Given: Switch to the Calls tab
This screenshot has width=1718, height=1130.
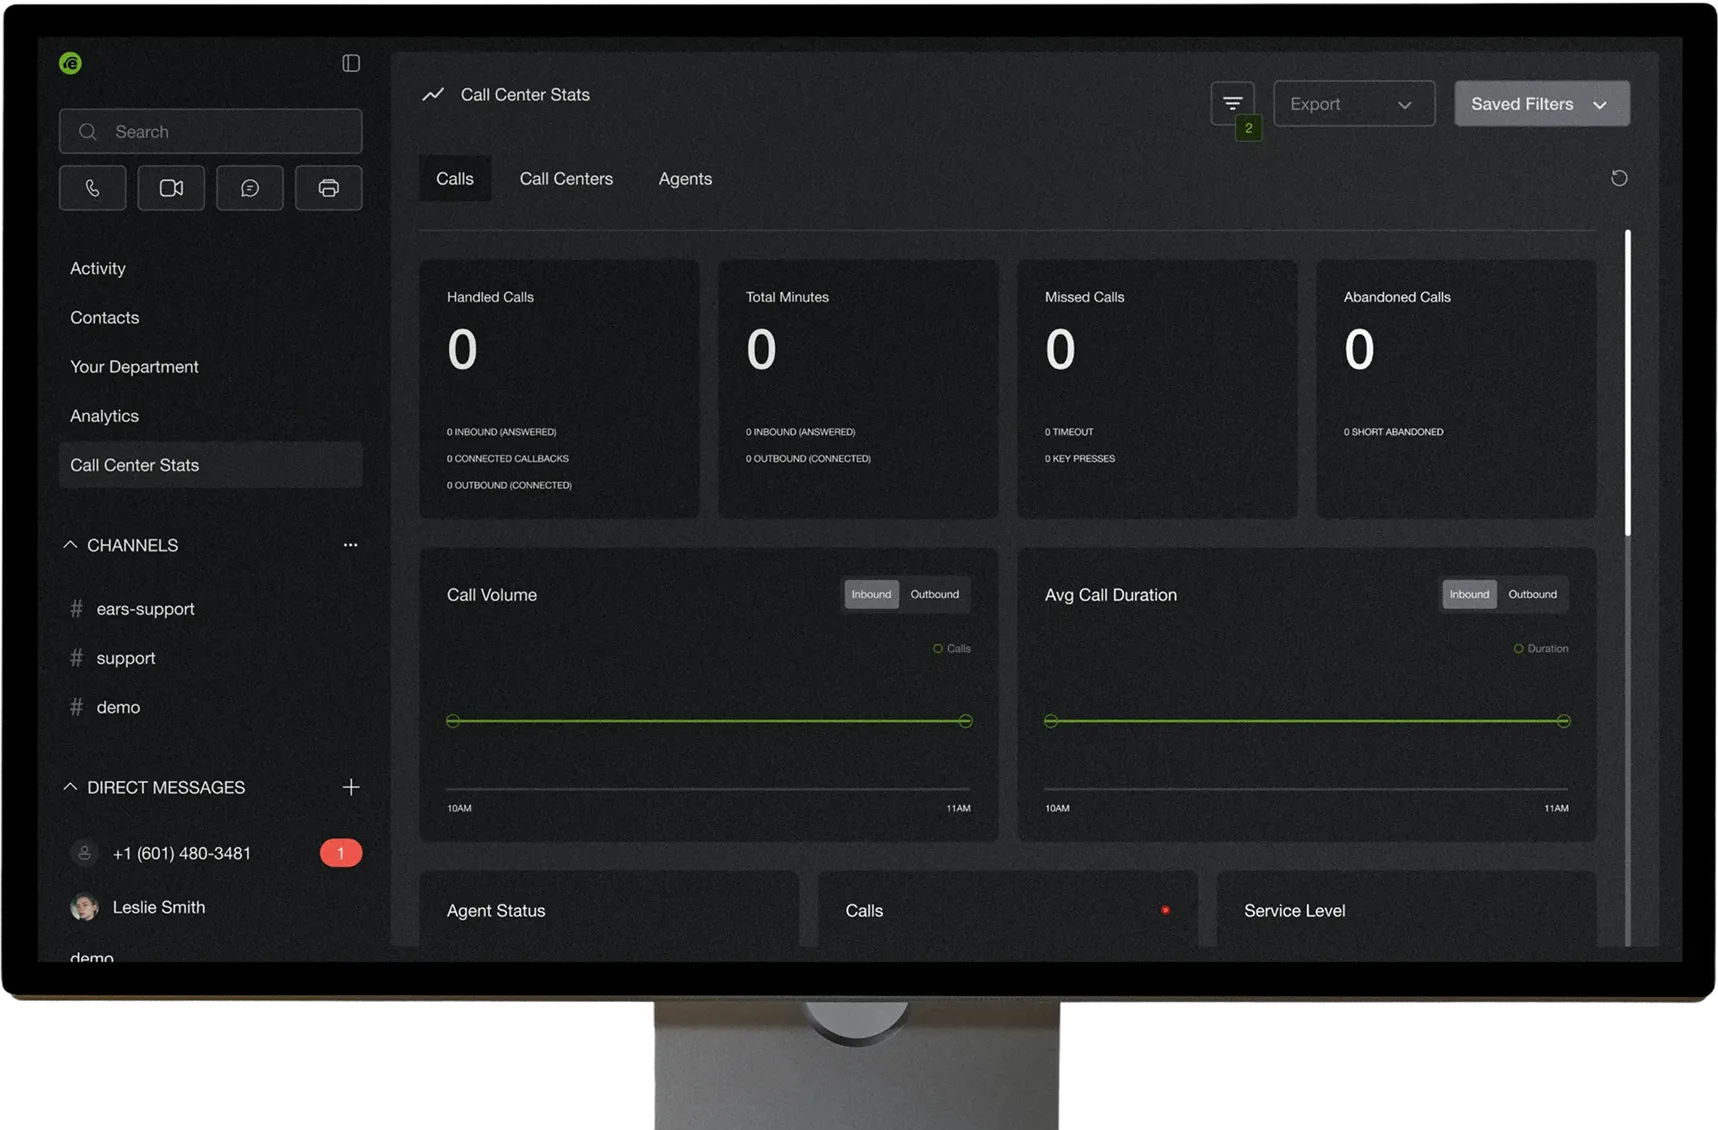Looking at the screenshot, I should (455, 178).
